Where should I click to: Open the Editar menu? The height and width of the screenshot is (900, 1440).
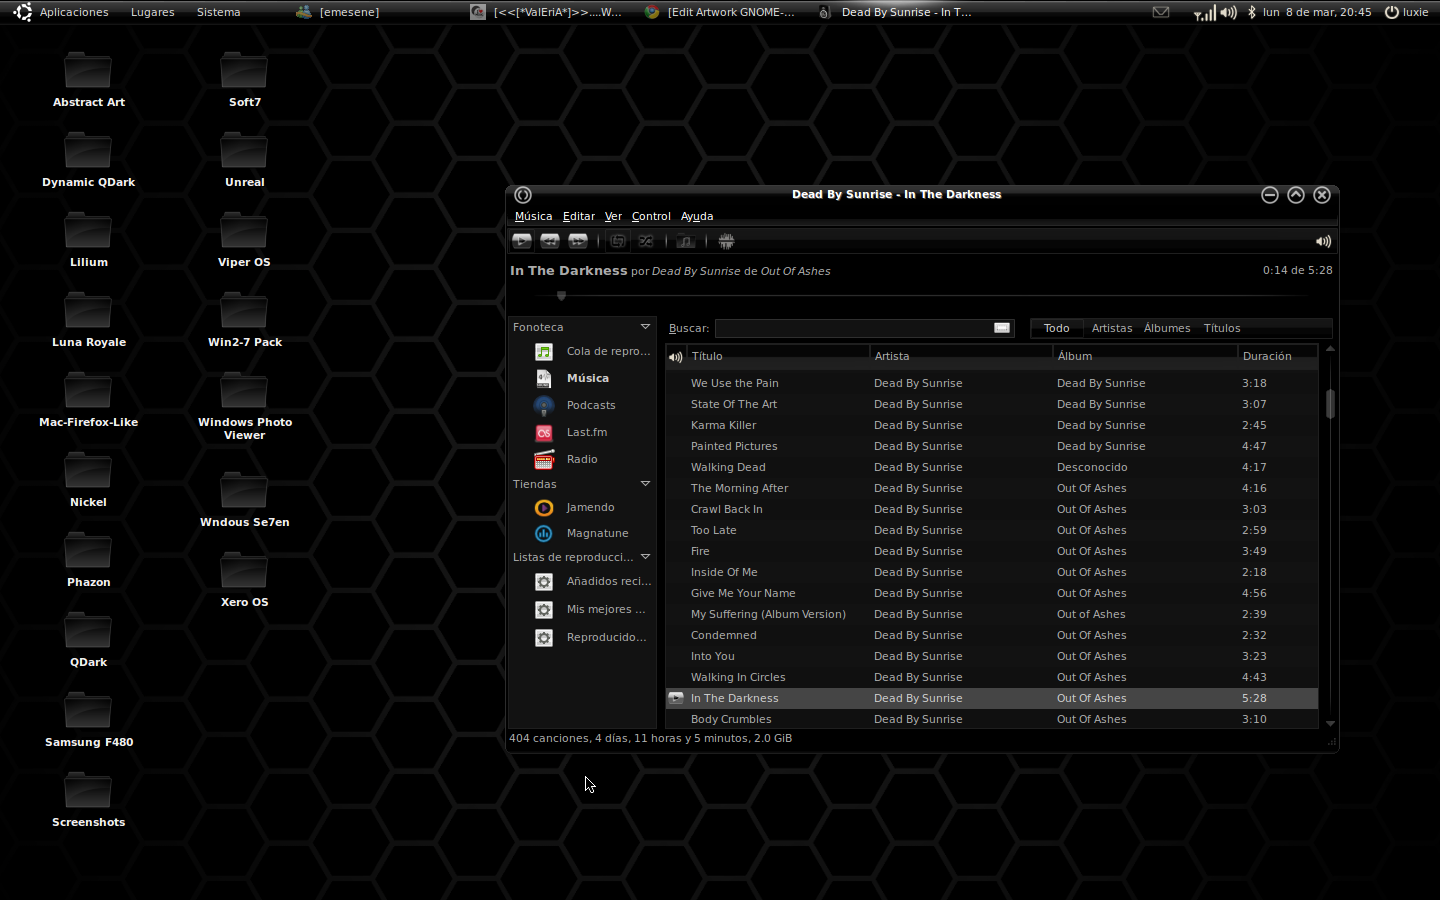pos(578,216)
